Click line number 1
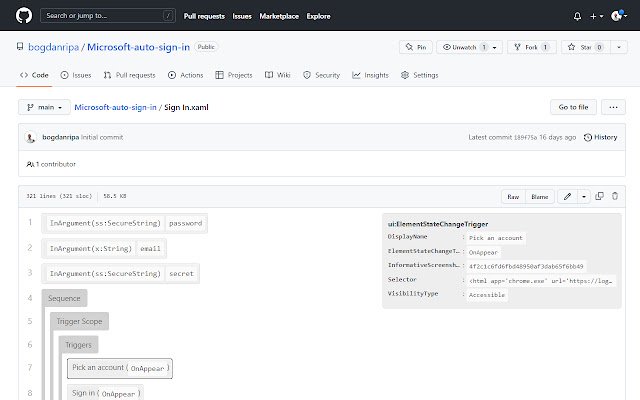 30,222
